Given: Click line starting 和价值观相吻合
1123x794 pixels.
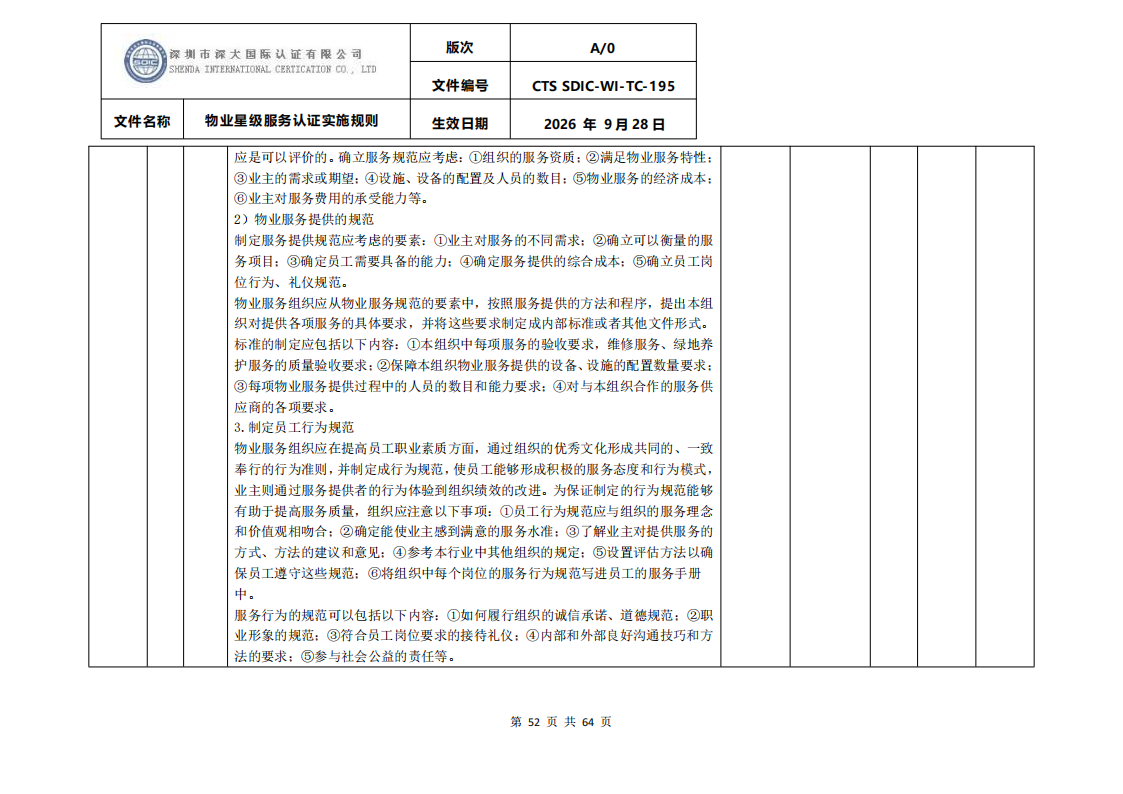Looking at the screenshot, I should [x=473, y=531].
